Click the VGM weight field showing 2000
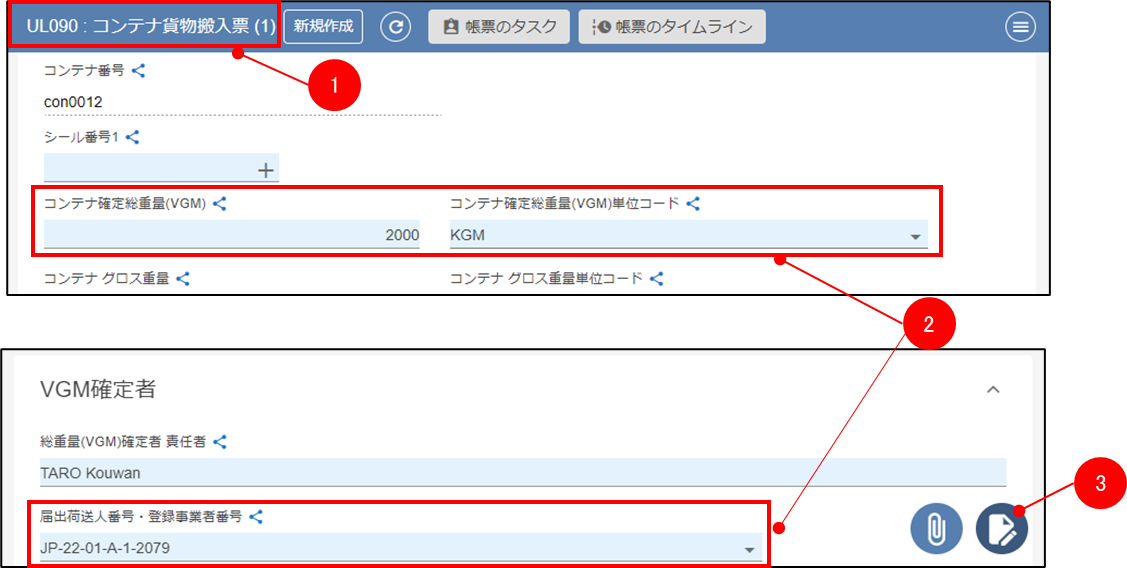 tap(231, 235)
